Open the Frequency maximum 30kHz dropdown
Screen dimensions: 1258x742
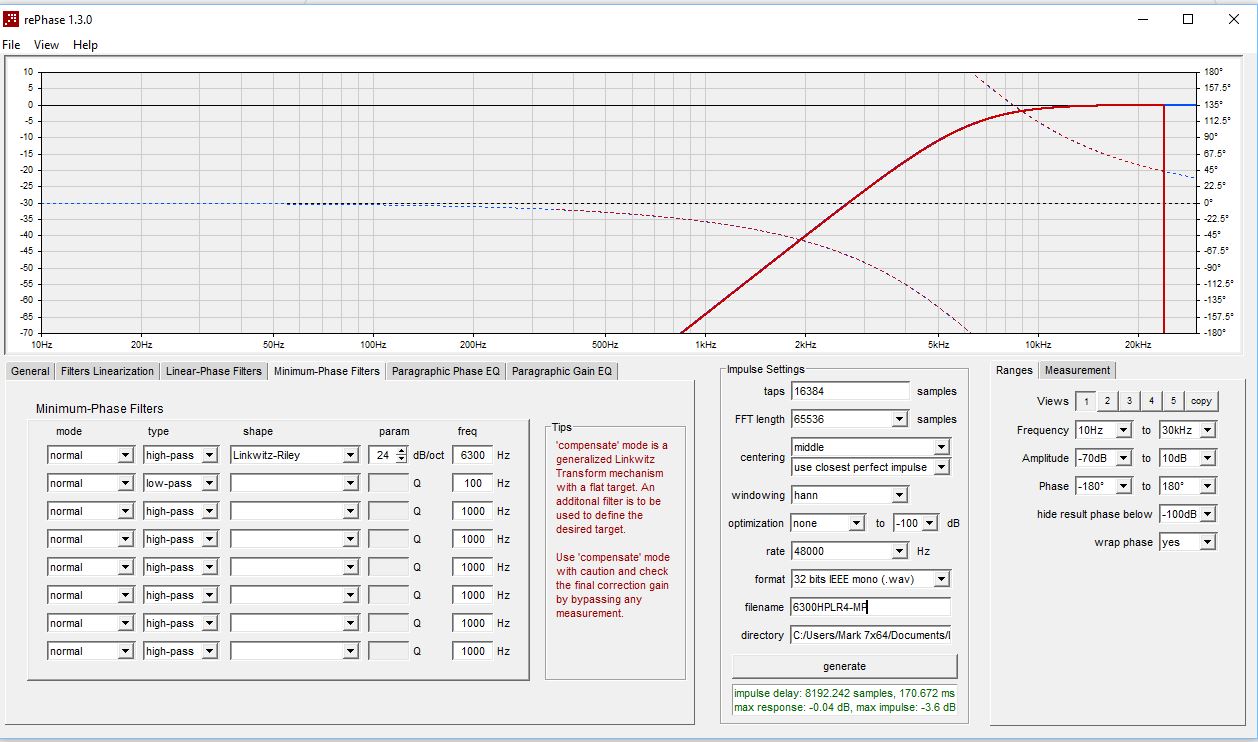1187,430
